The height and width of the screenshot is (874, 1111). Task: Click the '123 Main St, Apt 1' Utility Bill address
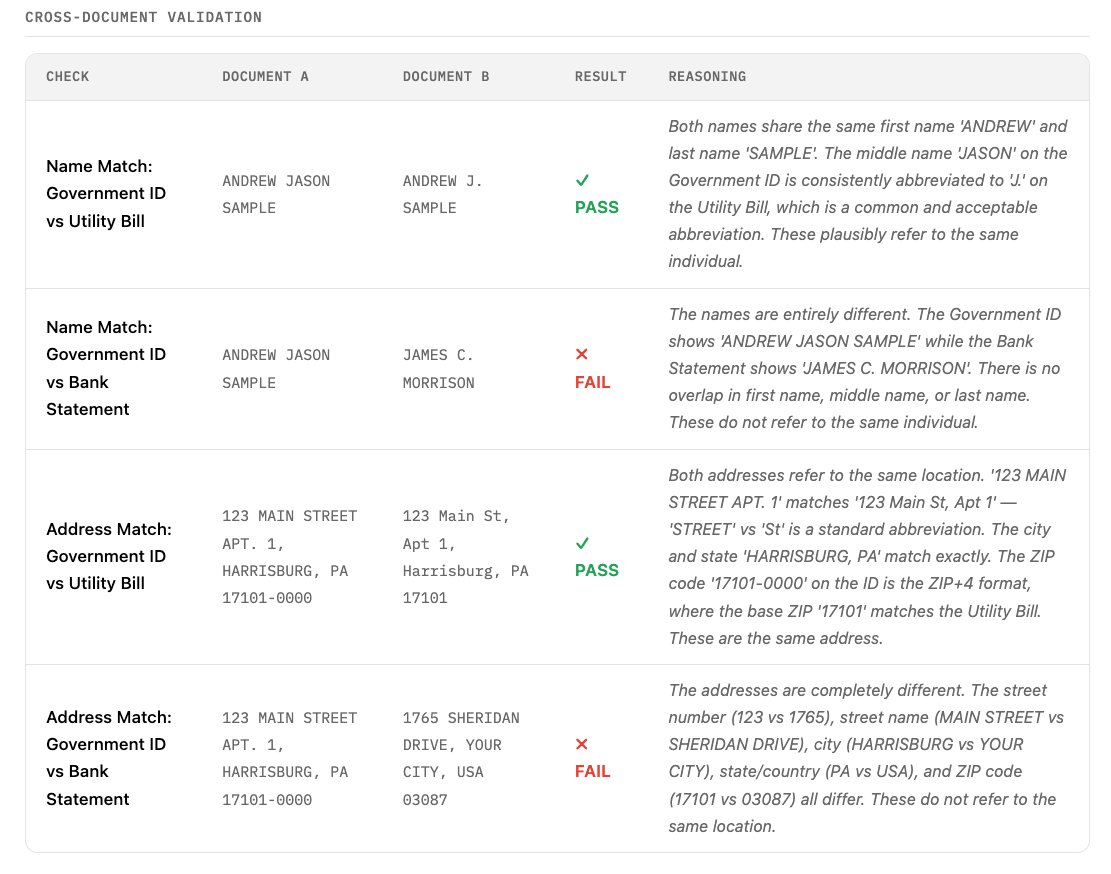pos(465,557)
